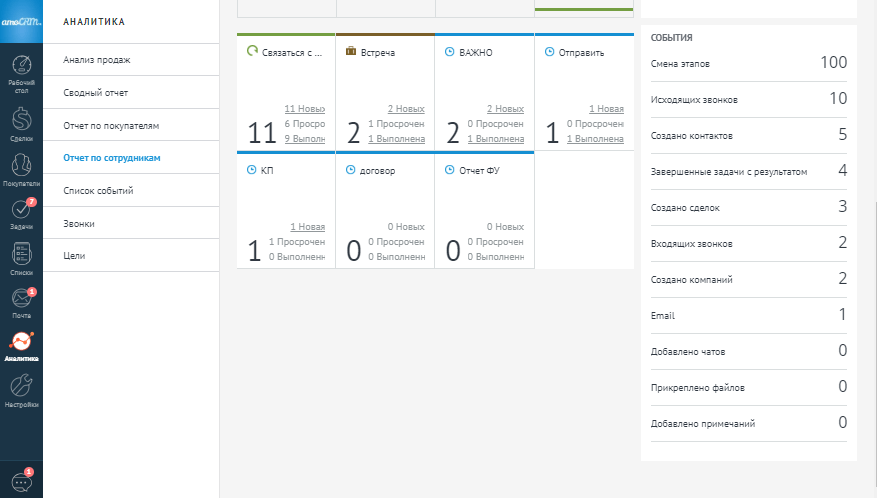Screen dimensions: 877x498
Task: Open Цели analytics page
Action: click(74, 256)
